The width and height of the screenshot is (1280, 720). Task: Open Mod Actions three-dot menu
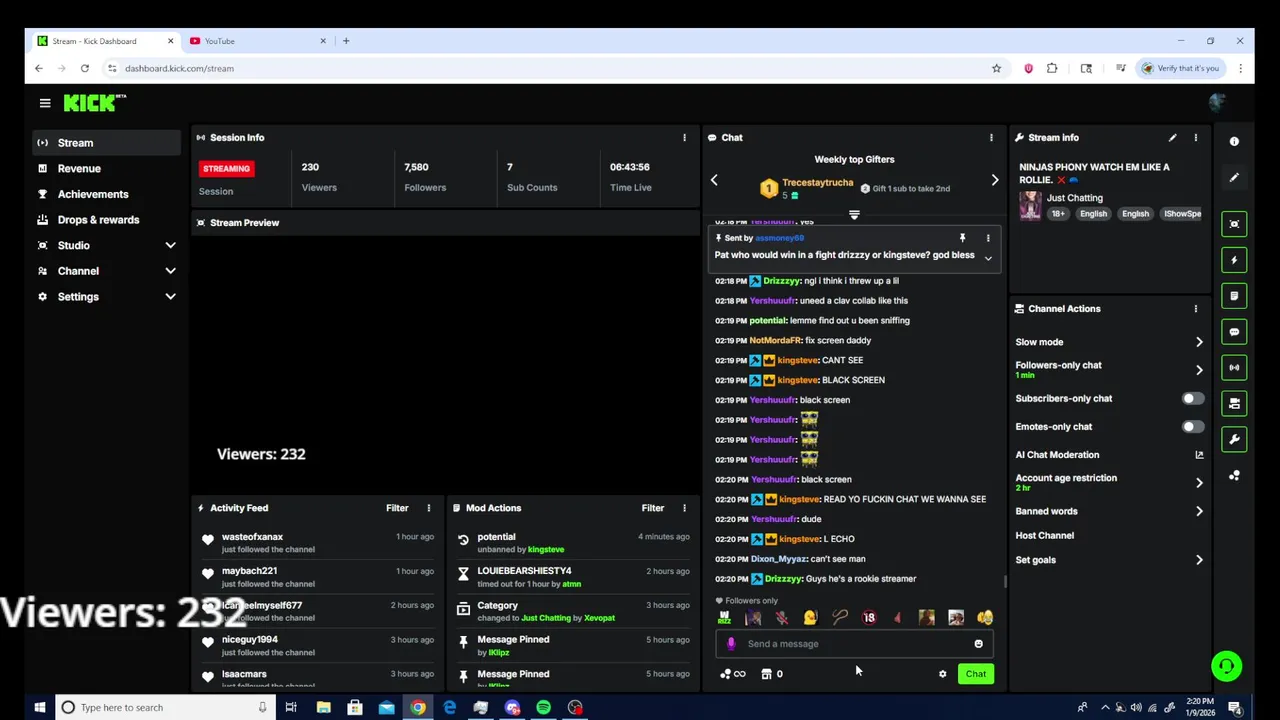(684, 508)
